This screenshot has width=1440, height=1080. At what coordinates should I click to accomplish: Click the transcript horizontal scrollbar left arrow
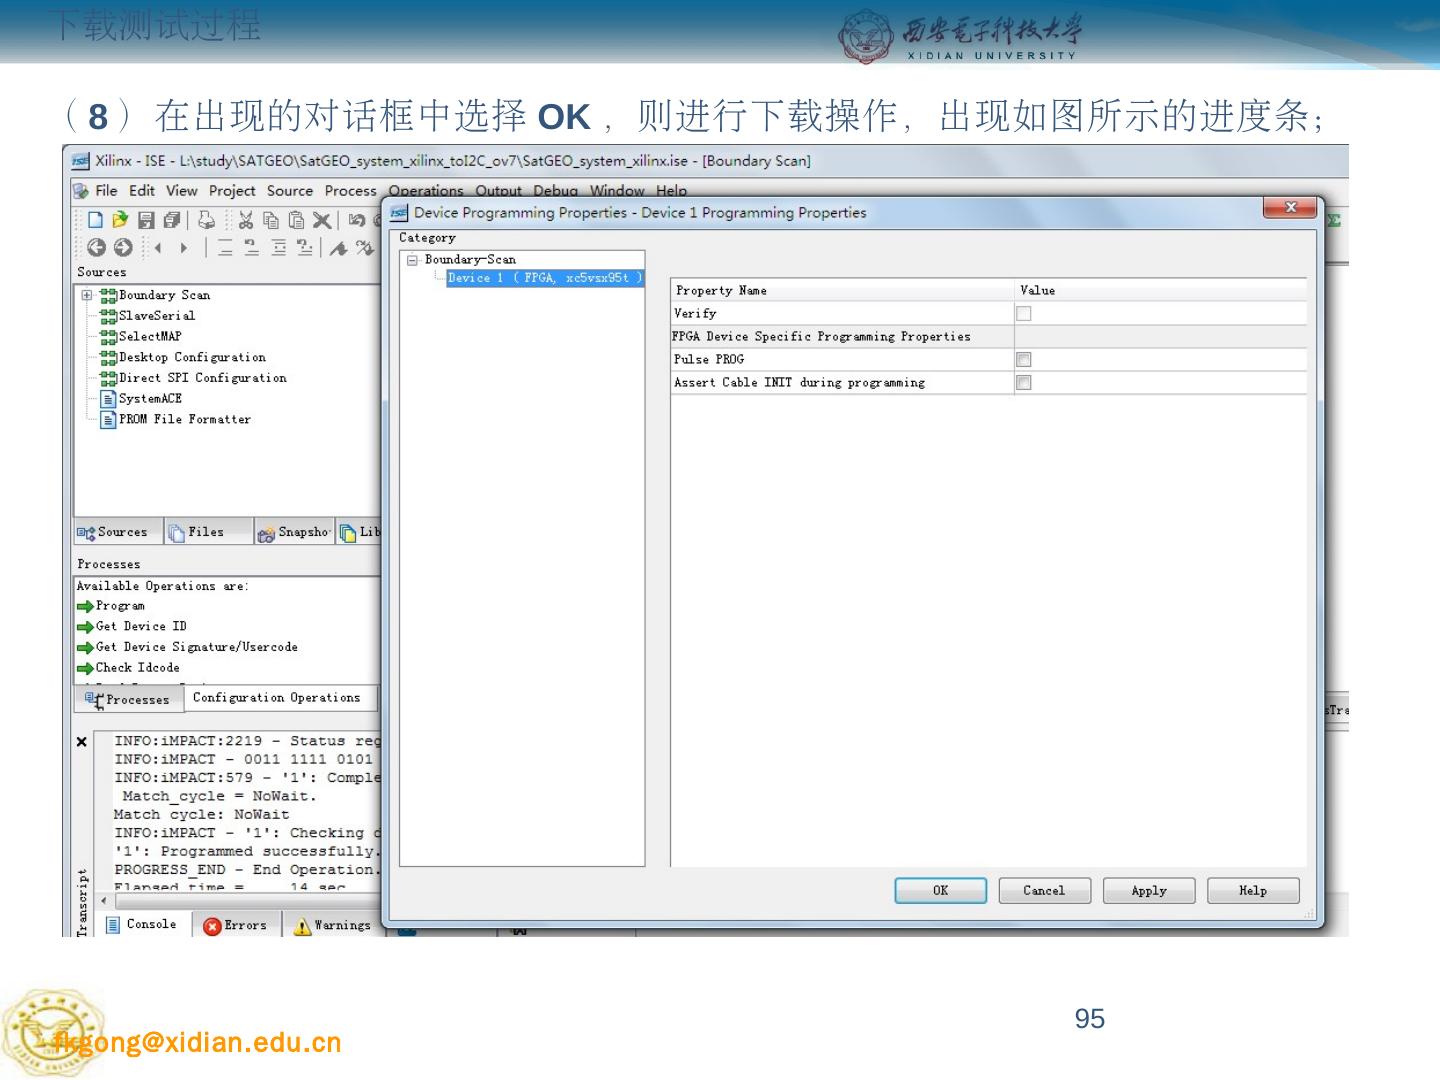coord(103,901)
